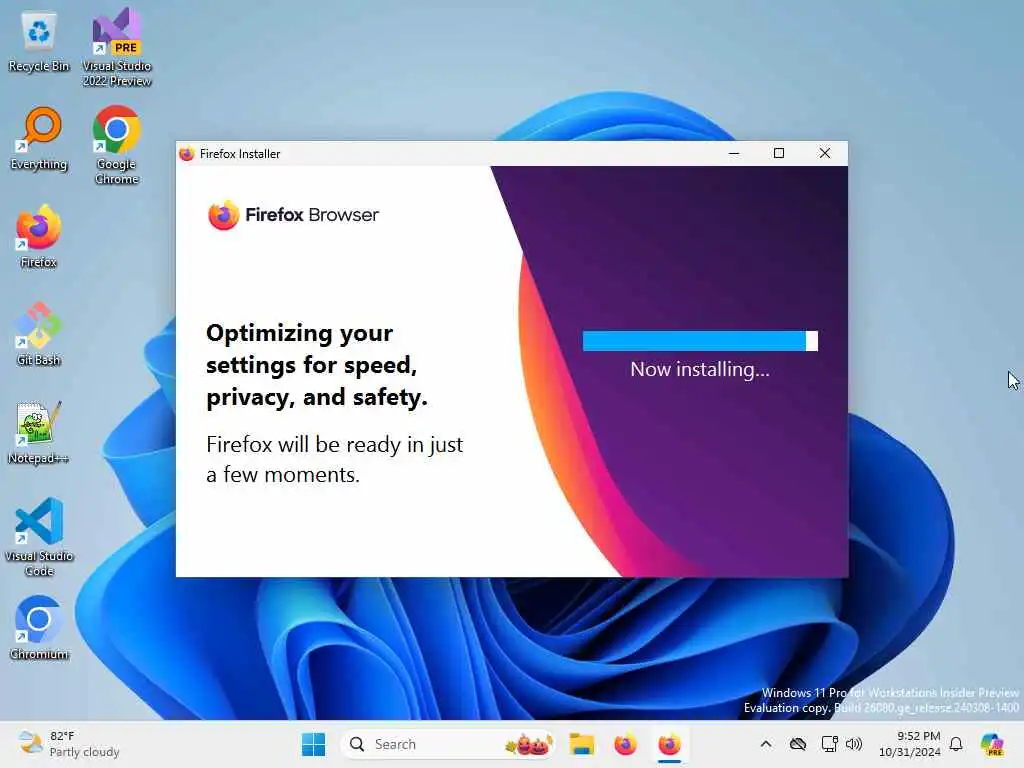Click the cloud sync tray icon
The width and height of the screenshot is (1024, 768).
click(x=798, y=744)
